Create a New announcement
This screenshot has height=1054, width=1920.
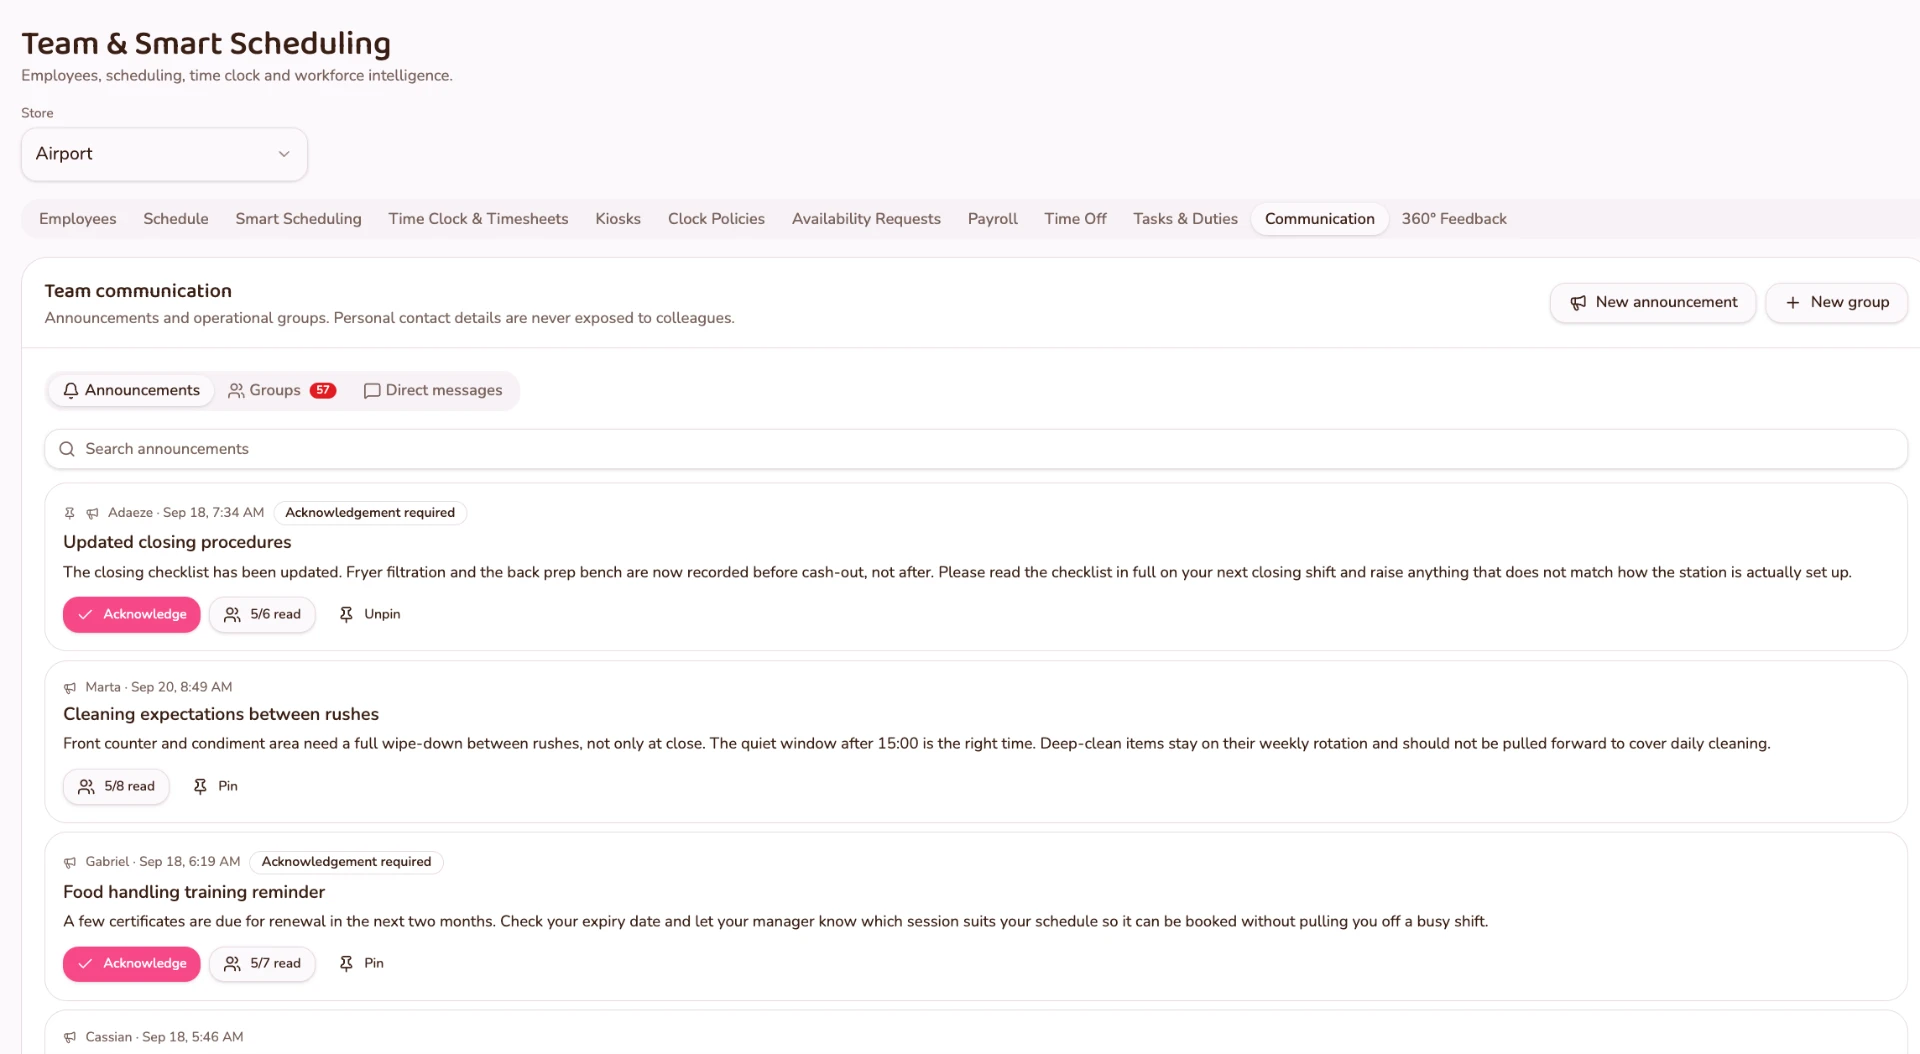(x=1653, y=303)
